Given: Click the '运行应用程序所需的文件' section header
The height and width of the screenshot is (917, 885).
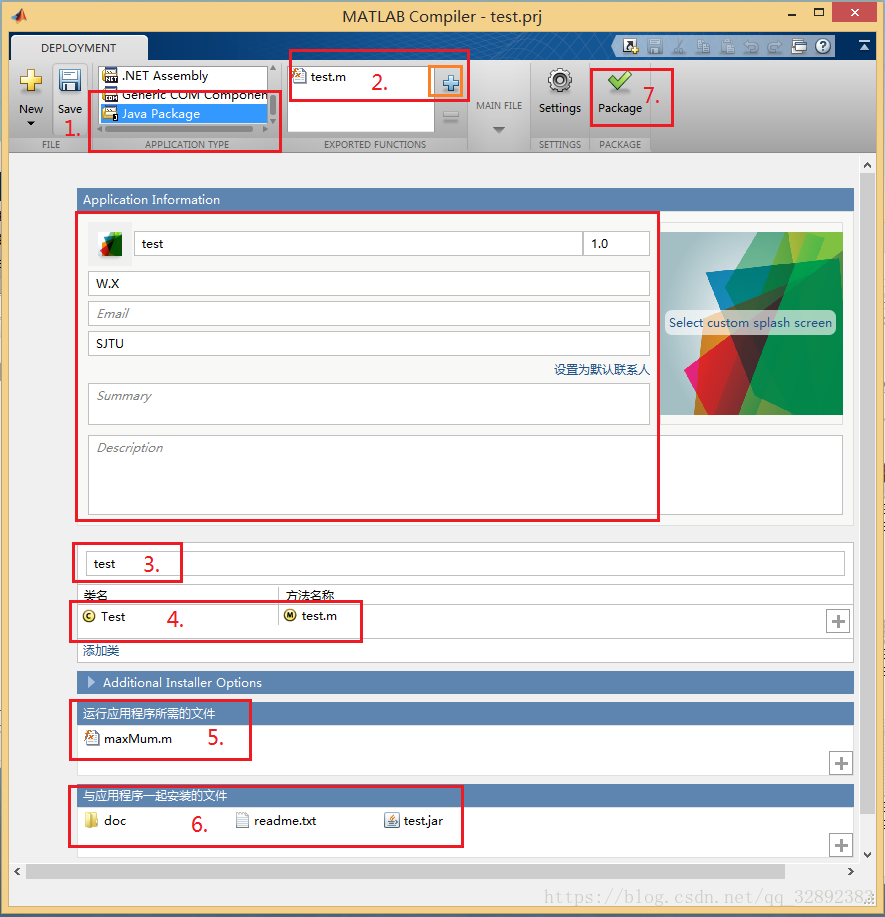Looking at the screenshot, I should (x=465, y=713).
